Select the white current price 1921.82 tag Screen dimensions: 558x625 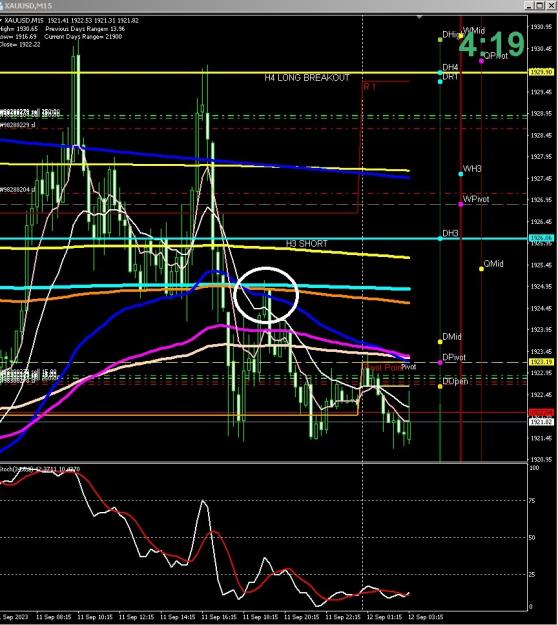[541, 421]
